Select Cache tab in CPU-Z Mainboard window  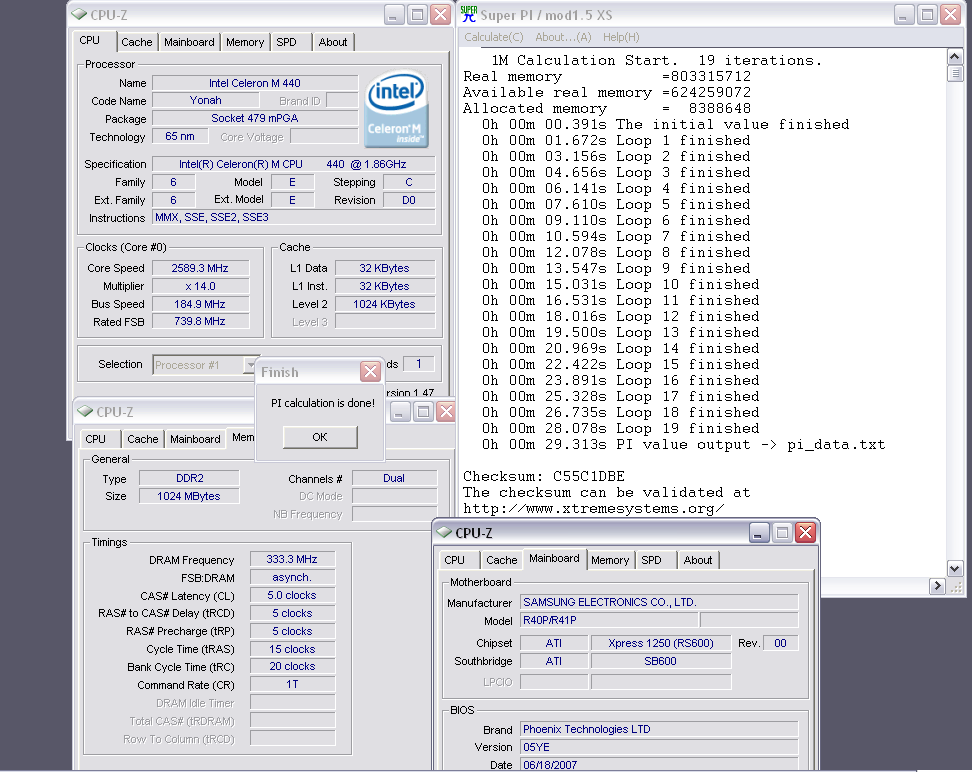click(x=501, y=559)
